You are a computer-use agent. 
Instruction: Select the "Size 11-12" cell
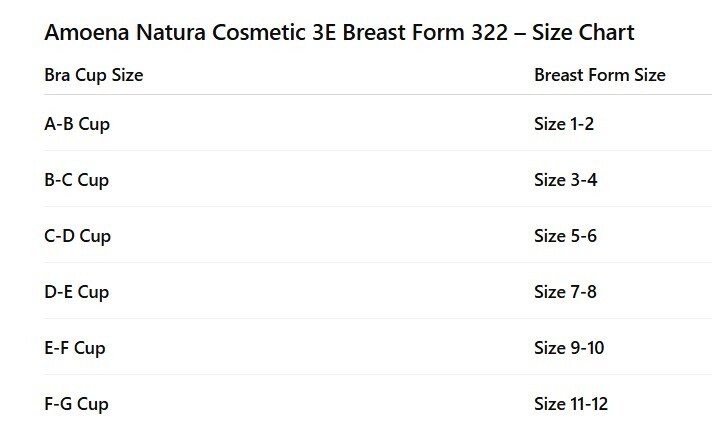click(571, 404)
